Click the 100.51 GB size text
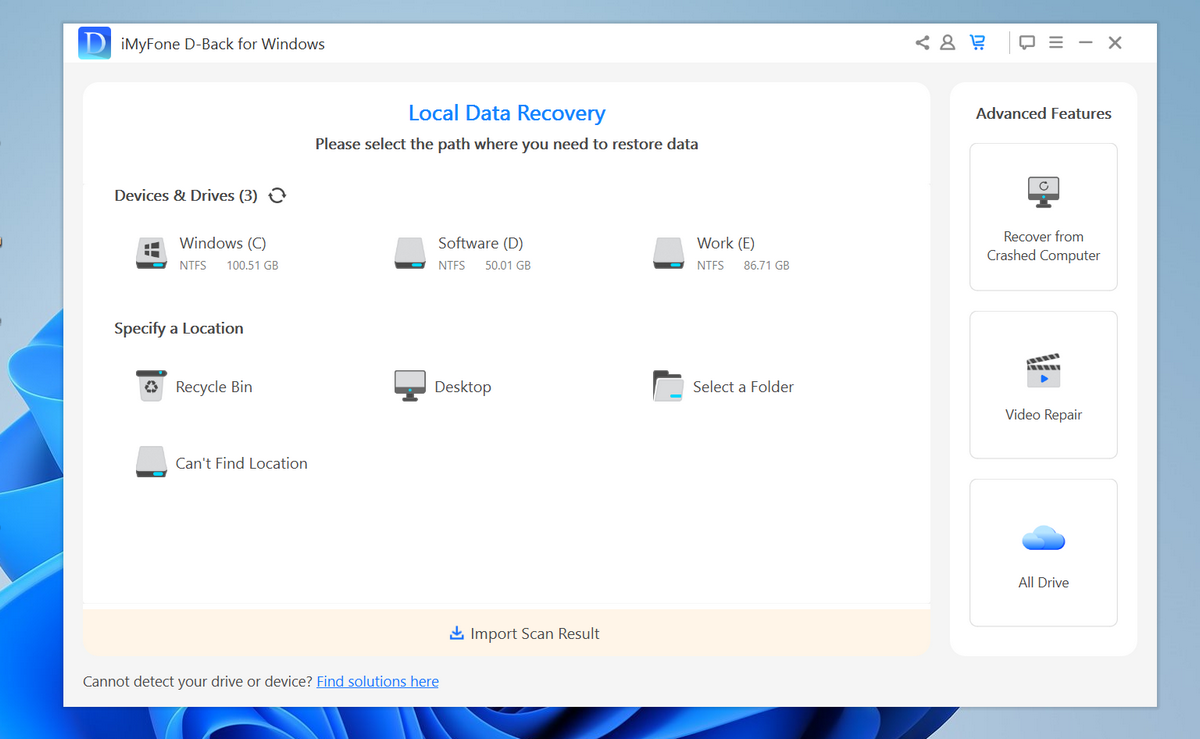The height and width of the screenshot is (739, 1200). tap(252, 266)
